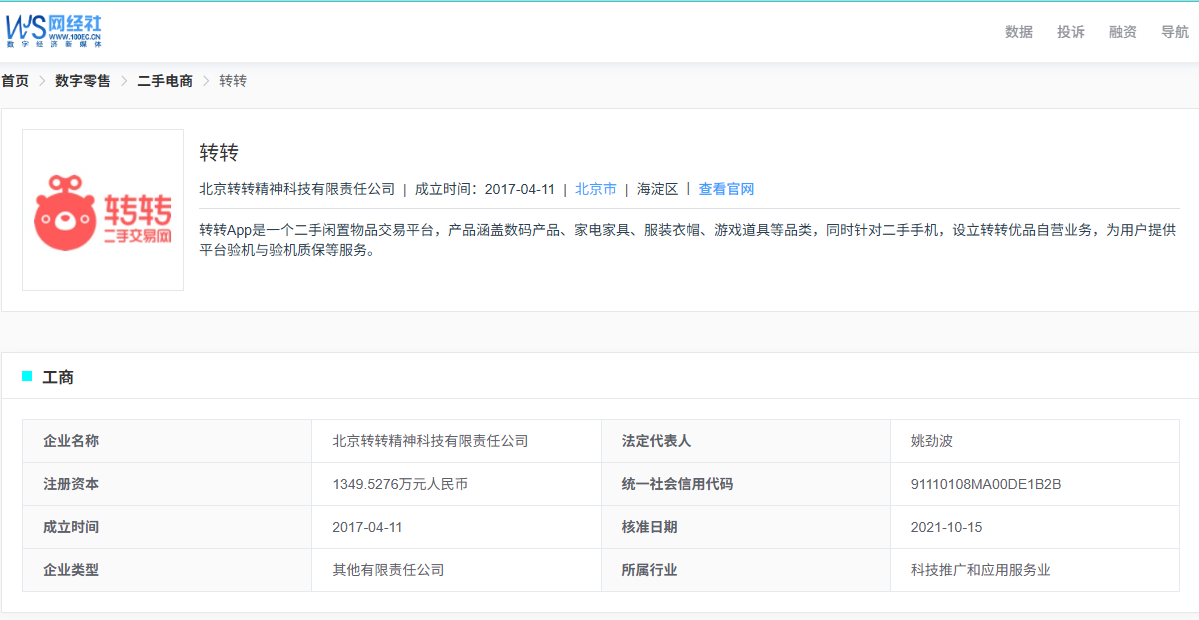Click 1349.5276万元人民币 value cell
The height and width of the screenshot is (620, 1199).
[x=457, y=484]
